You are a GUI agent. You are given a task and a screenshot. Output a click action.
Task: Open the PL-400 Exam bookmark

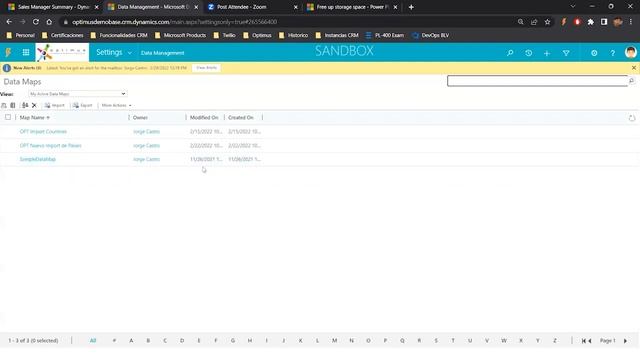(384, 36)
